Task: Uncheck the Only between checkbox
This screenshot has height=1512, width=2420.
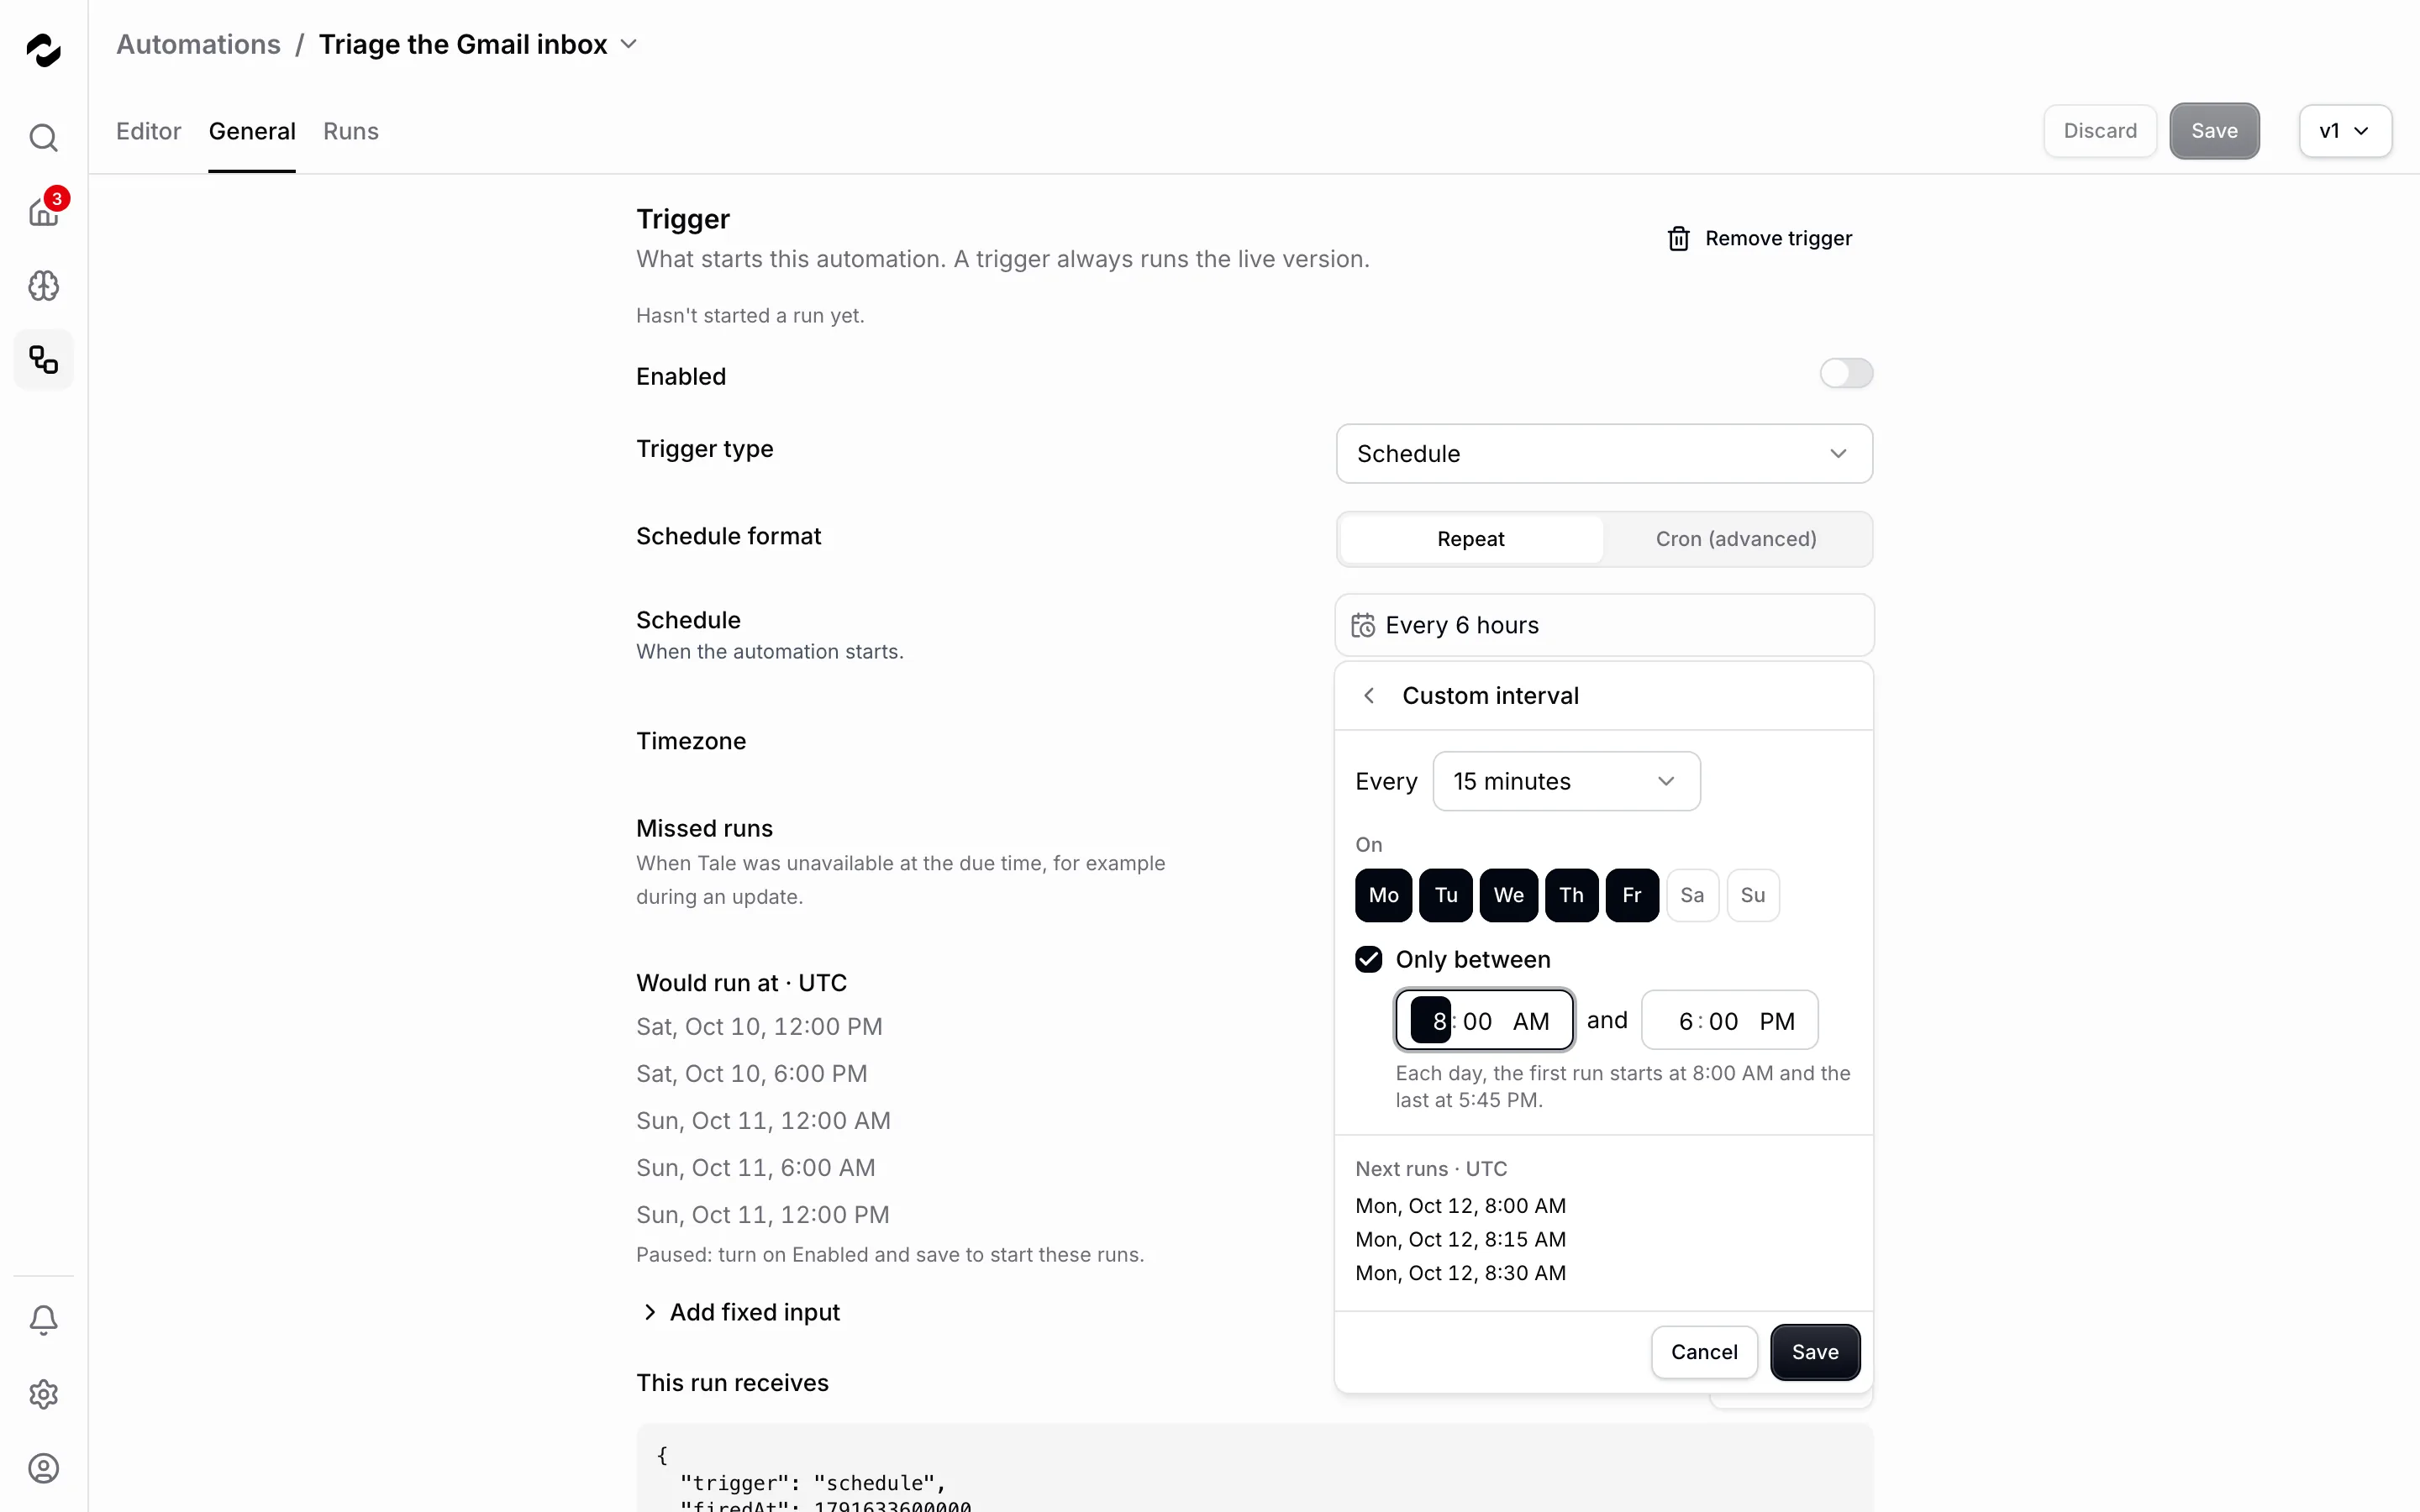Action: point(1368,959)
